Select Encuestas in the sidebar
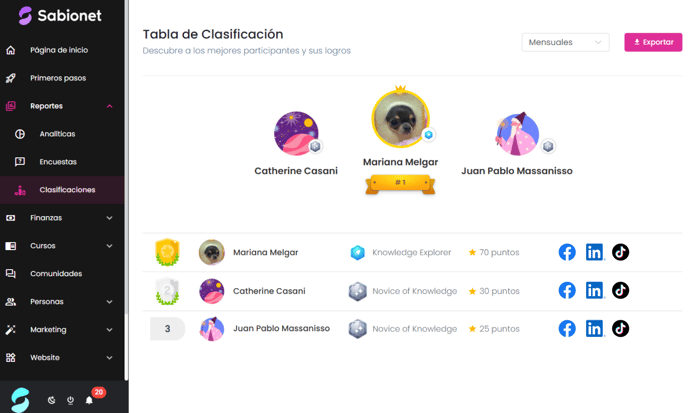Image resolution: width=688 pixels, height=413 pixels. pyautogui.click(x=58, y=162)
